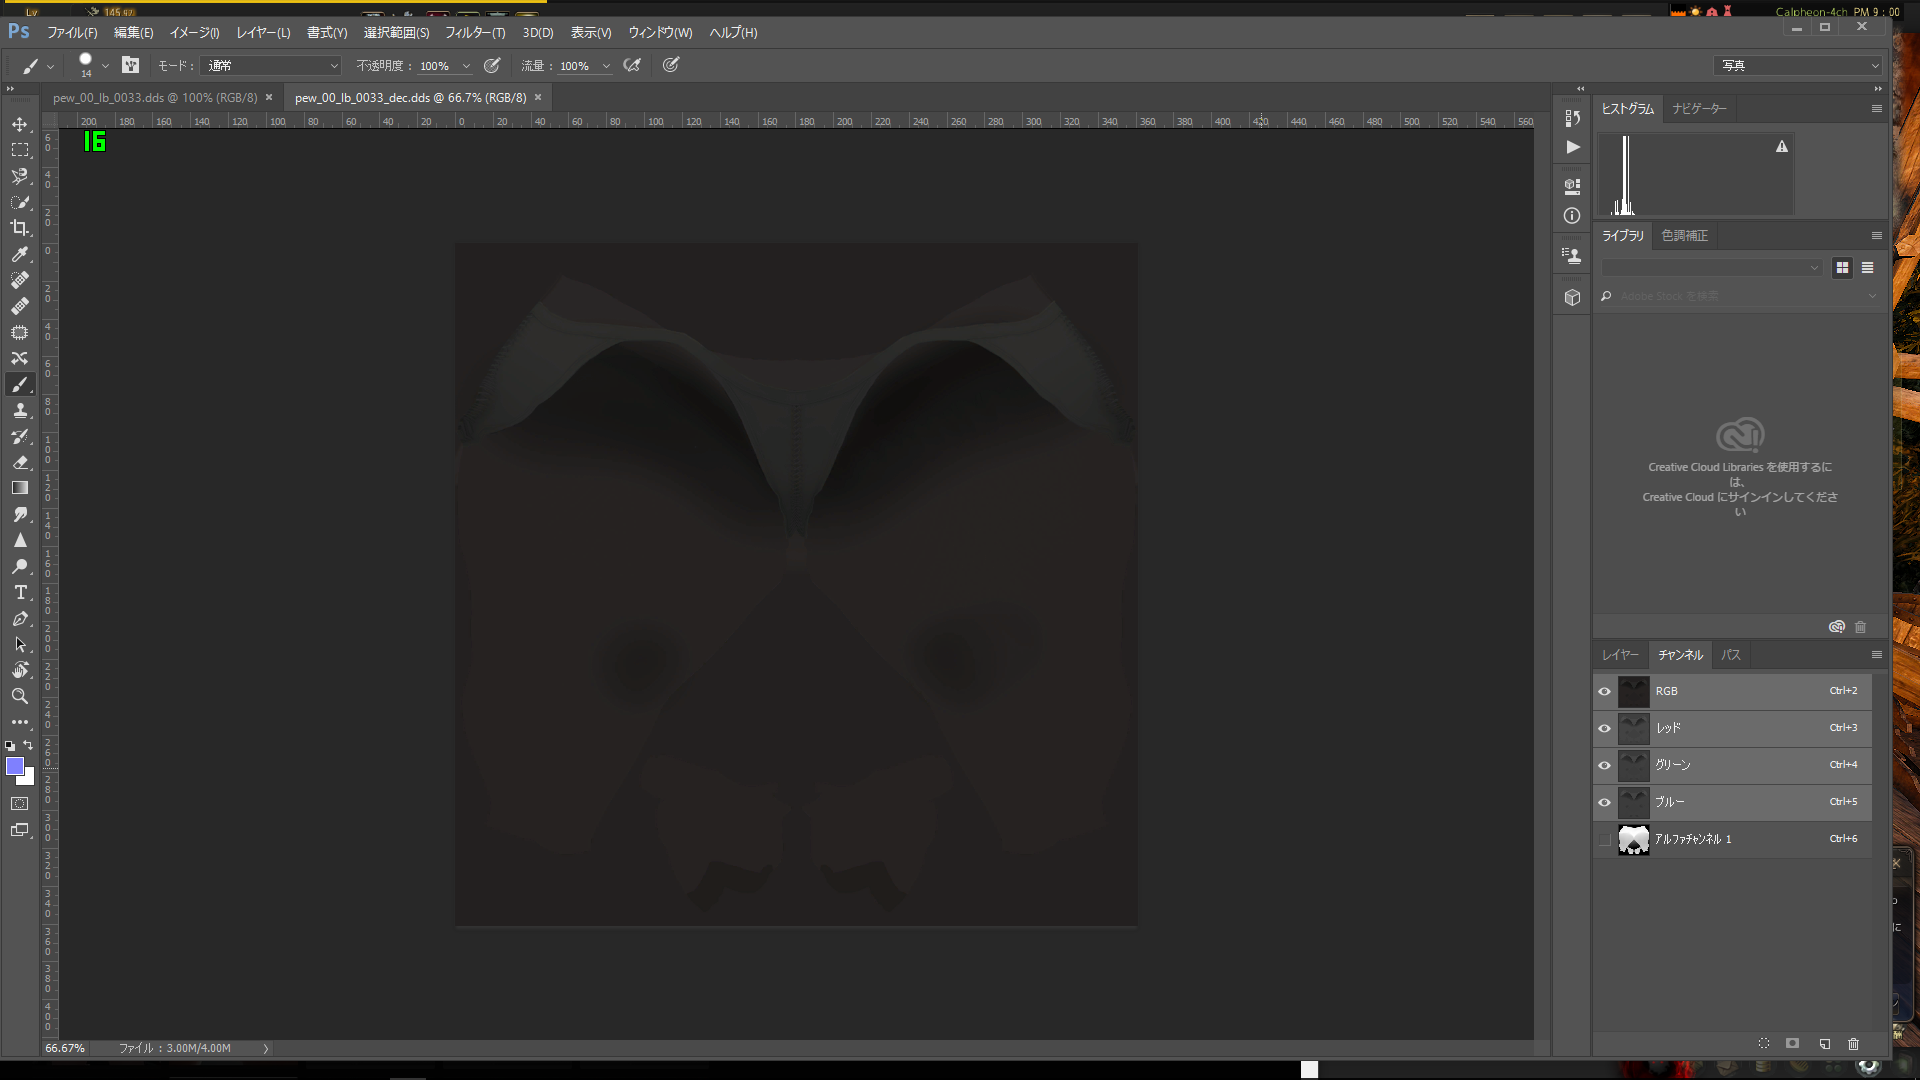
Task: Click the foreground color swatch
Action: pos(14,766)
